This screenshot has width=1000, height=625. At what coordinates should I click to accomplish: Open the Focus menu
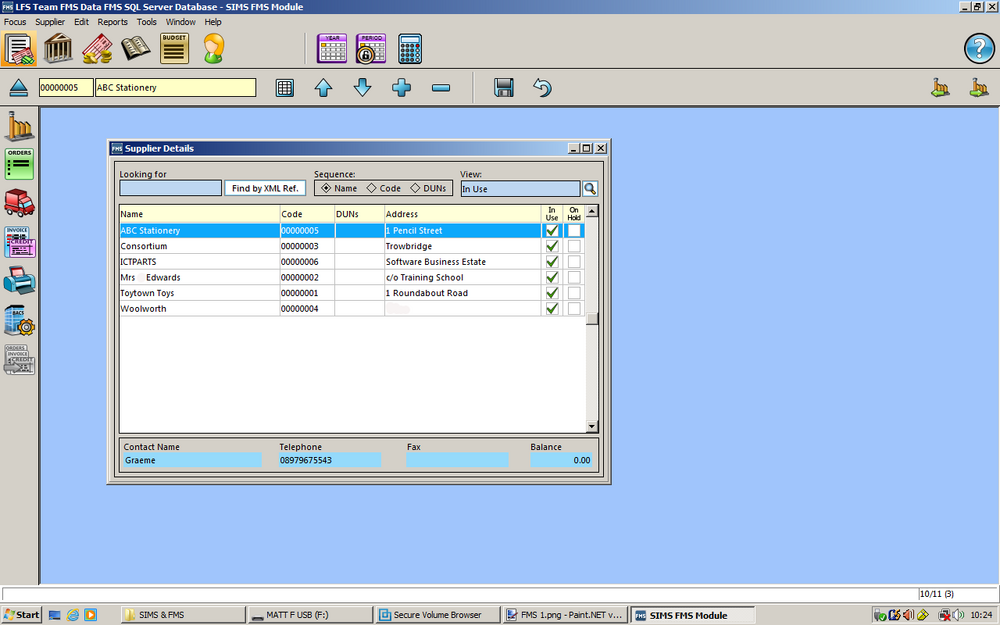15,22
